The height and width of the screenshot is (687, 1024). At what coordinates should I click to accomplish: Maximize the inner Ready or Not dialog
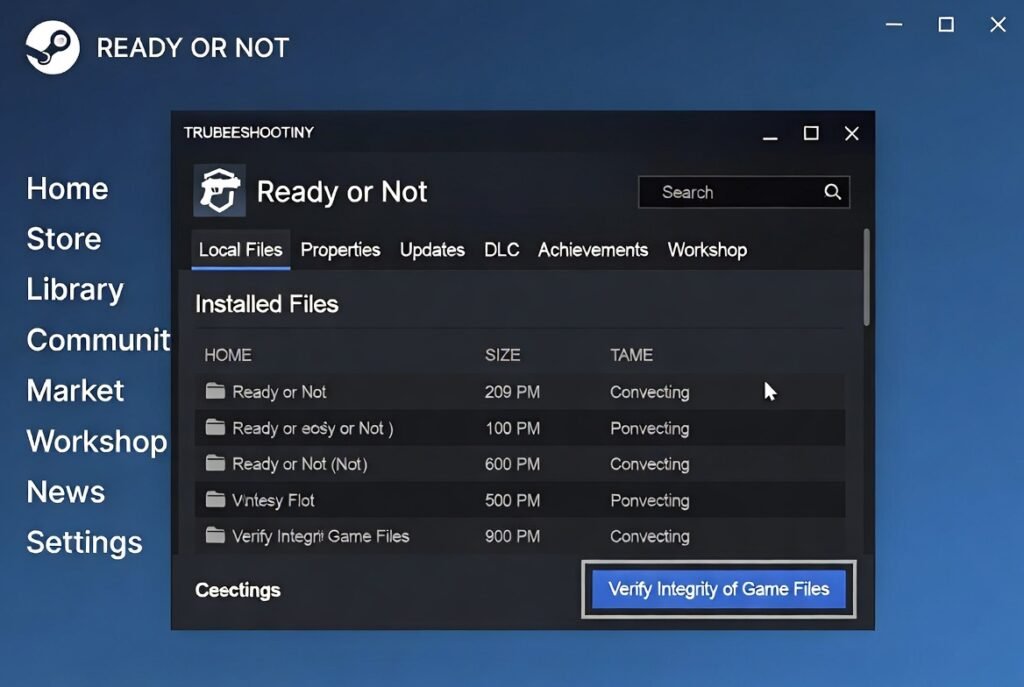pyautogui.click(x=811, y=133)
